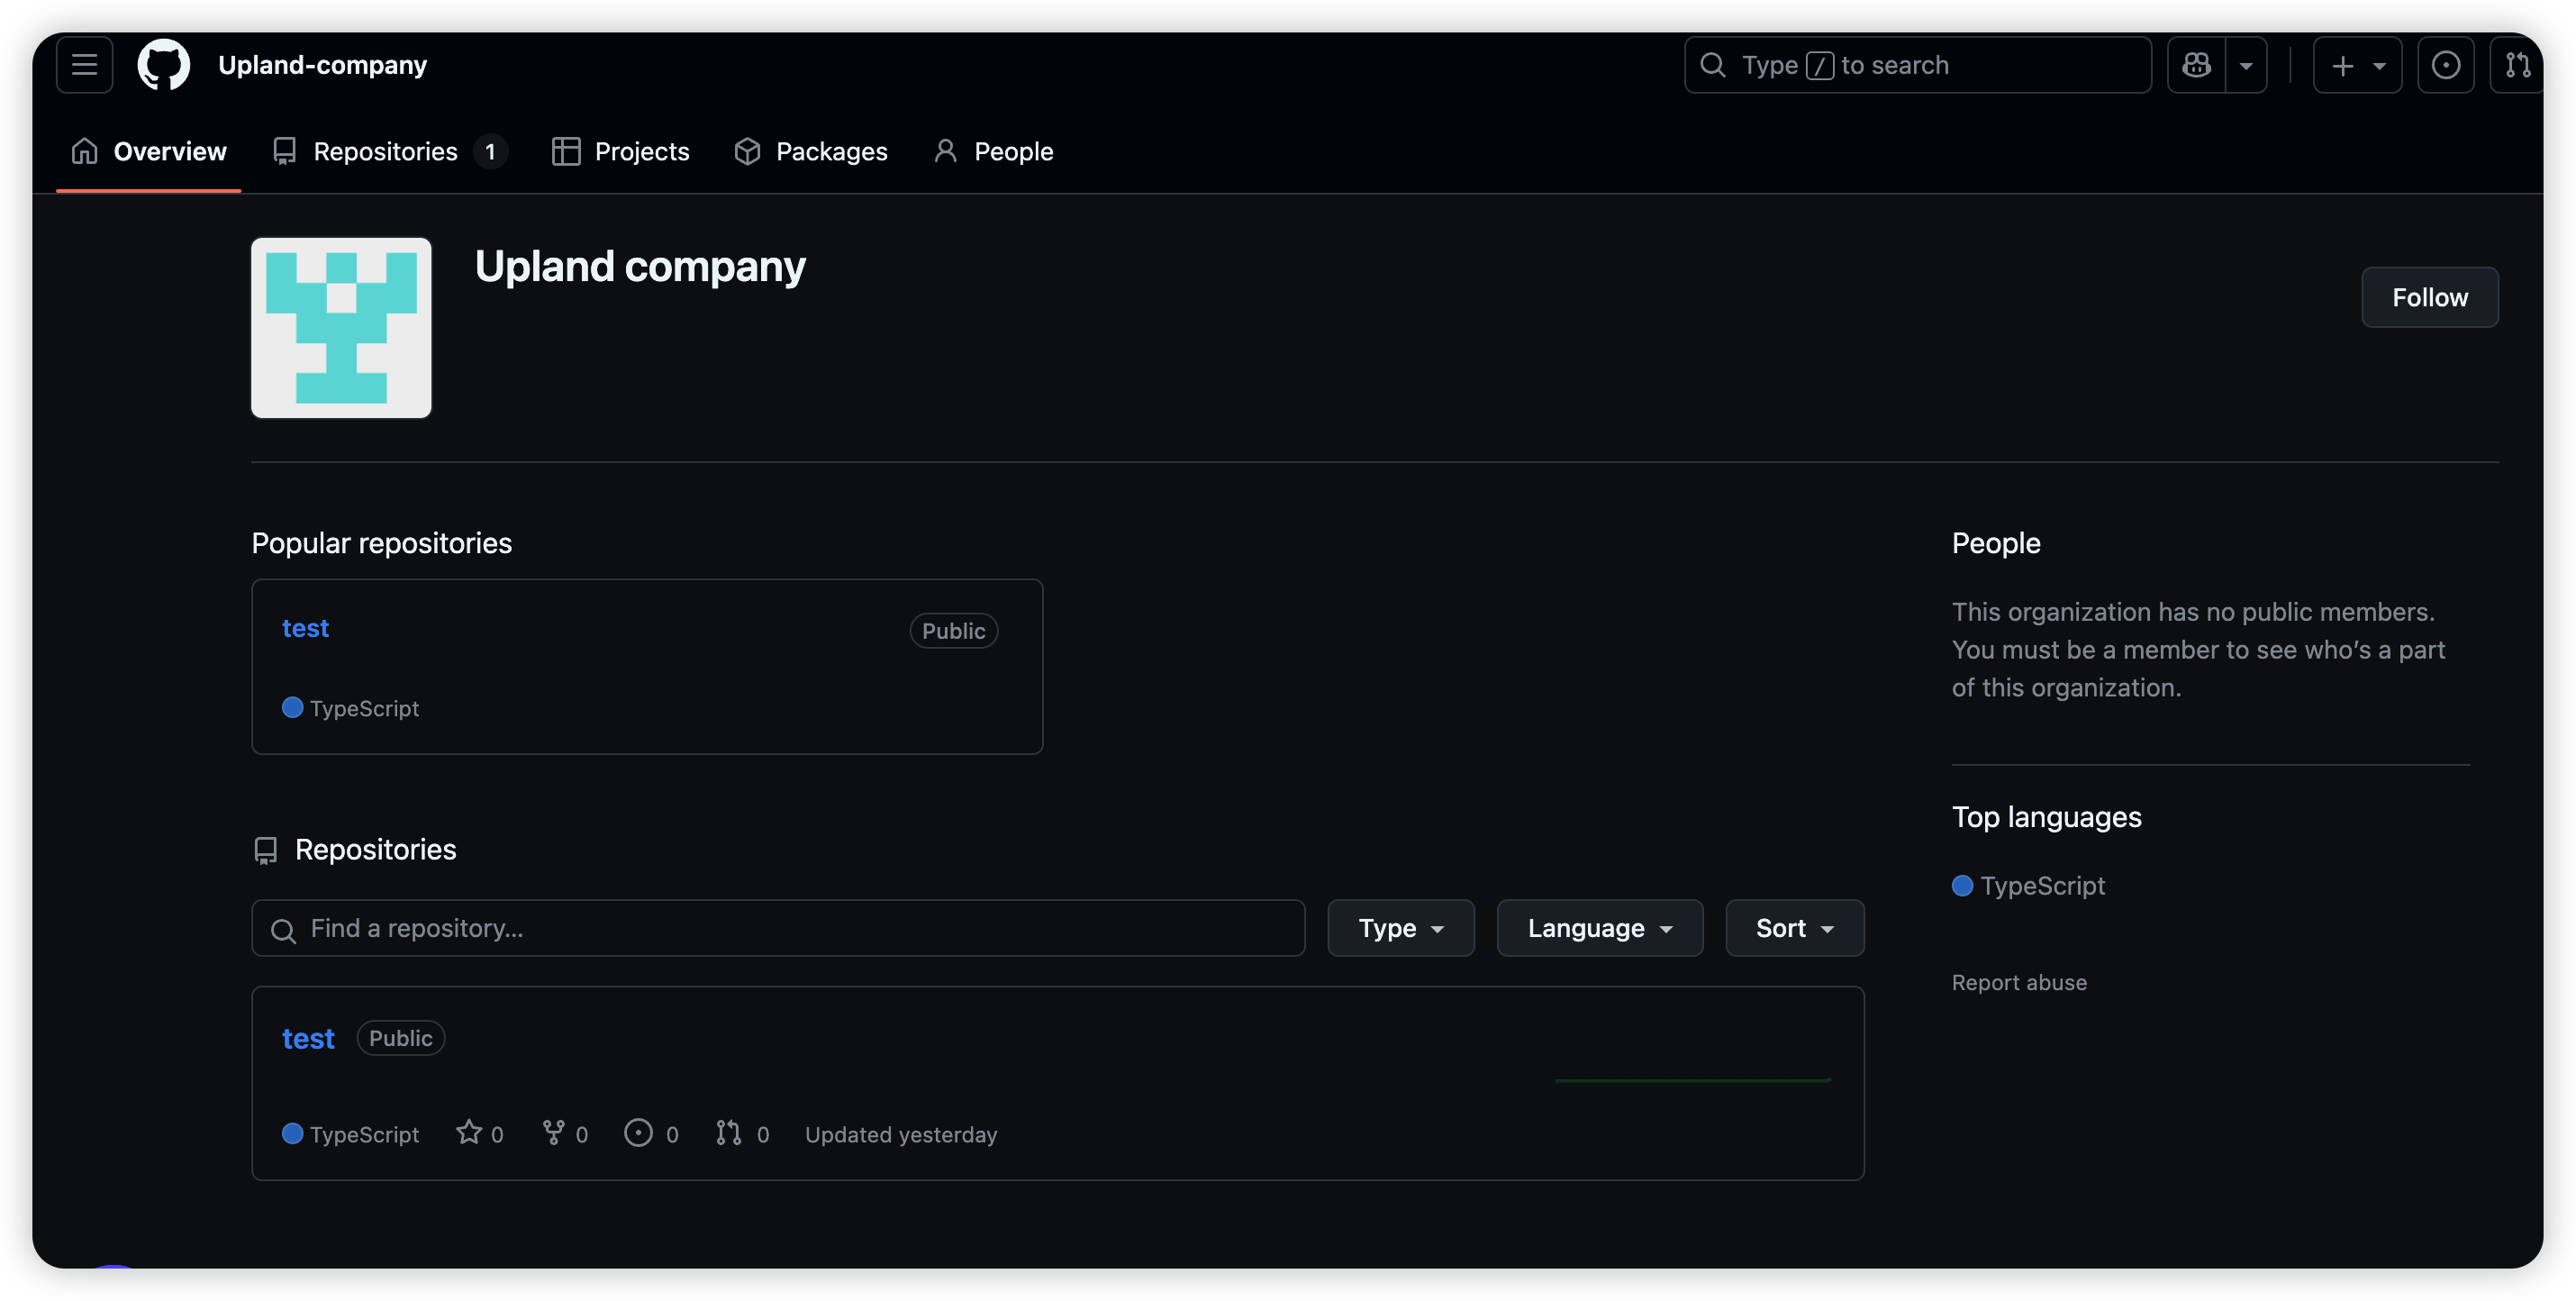The image size is (2576, 1301).
Task: Click the Popular repositories heading
Action: (381, 543)
